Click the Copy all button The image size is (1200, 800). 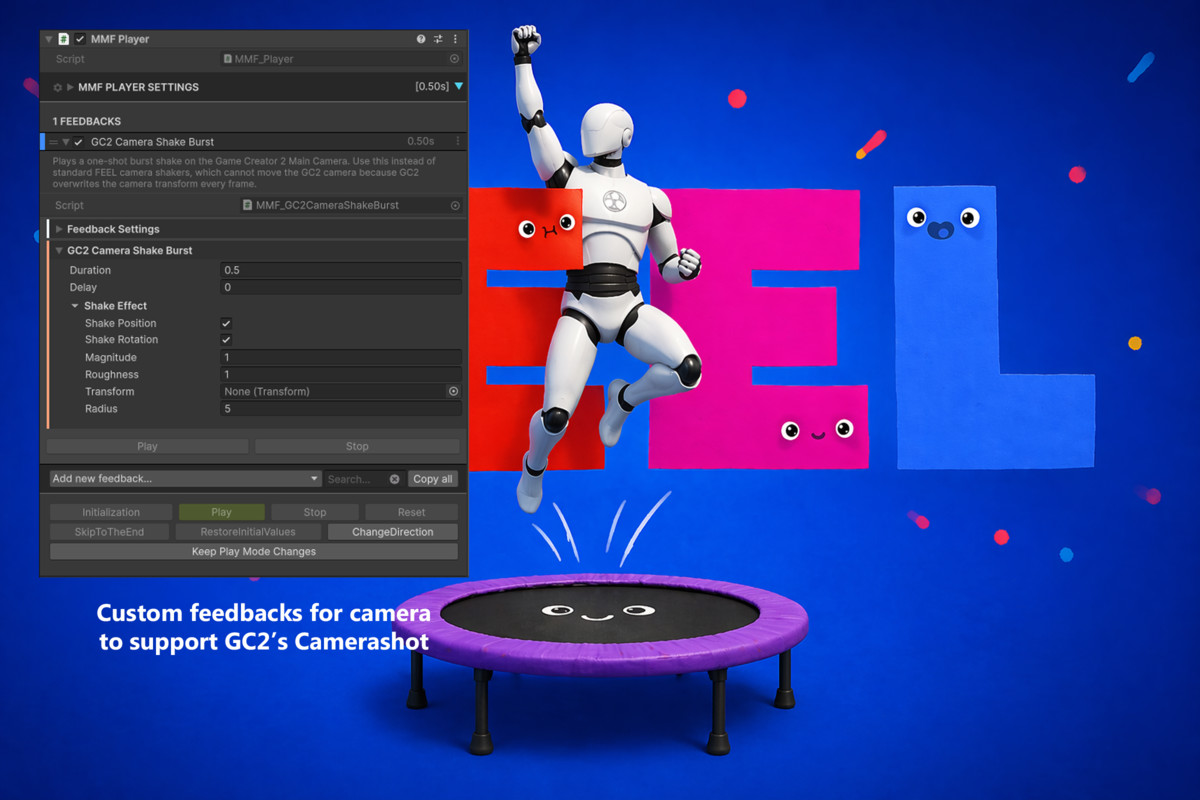[x=433, y=479]
